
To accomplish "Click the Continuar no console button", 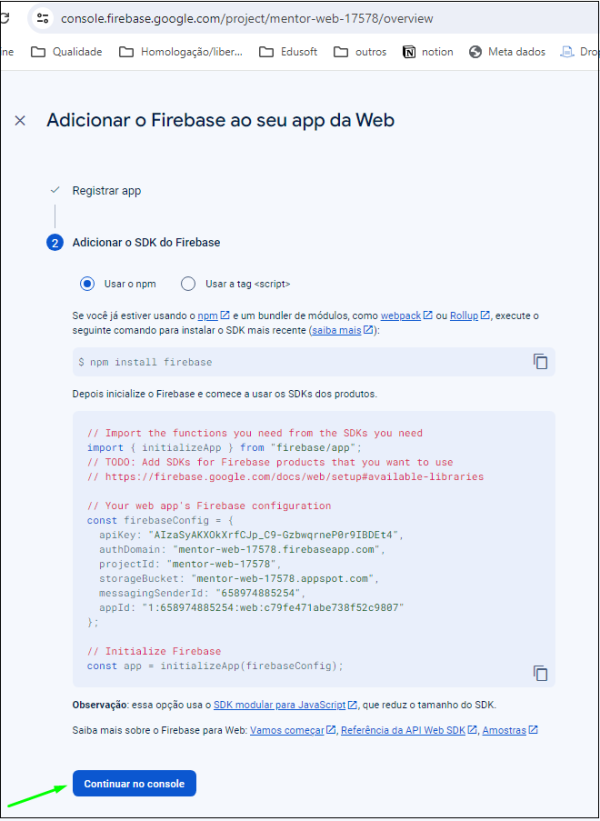I will [135, 783].
